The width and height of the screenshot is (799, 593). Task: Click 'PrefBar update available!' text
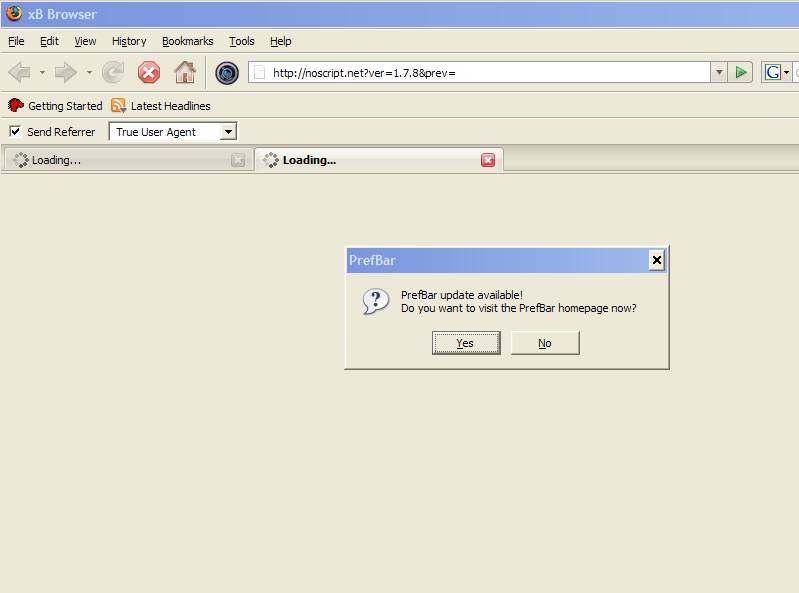(462, 295)
